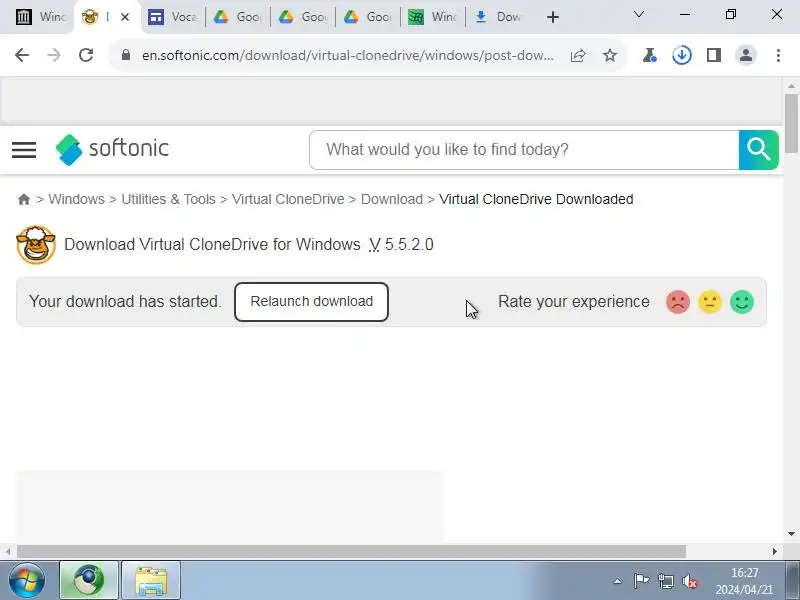Click the scroll down arrow
Screen dimensions: 800x600
791,534
